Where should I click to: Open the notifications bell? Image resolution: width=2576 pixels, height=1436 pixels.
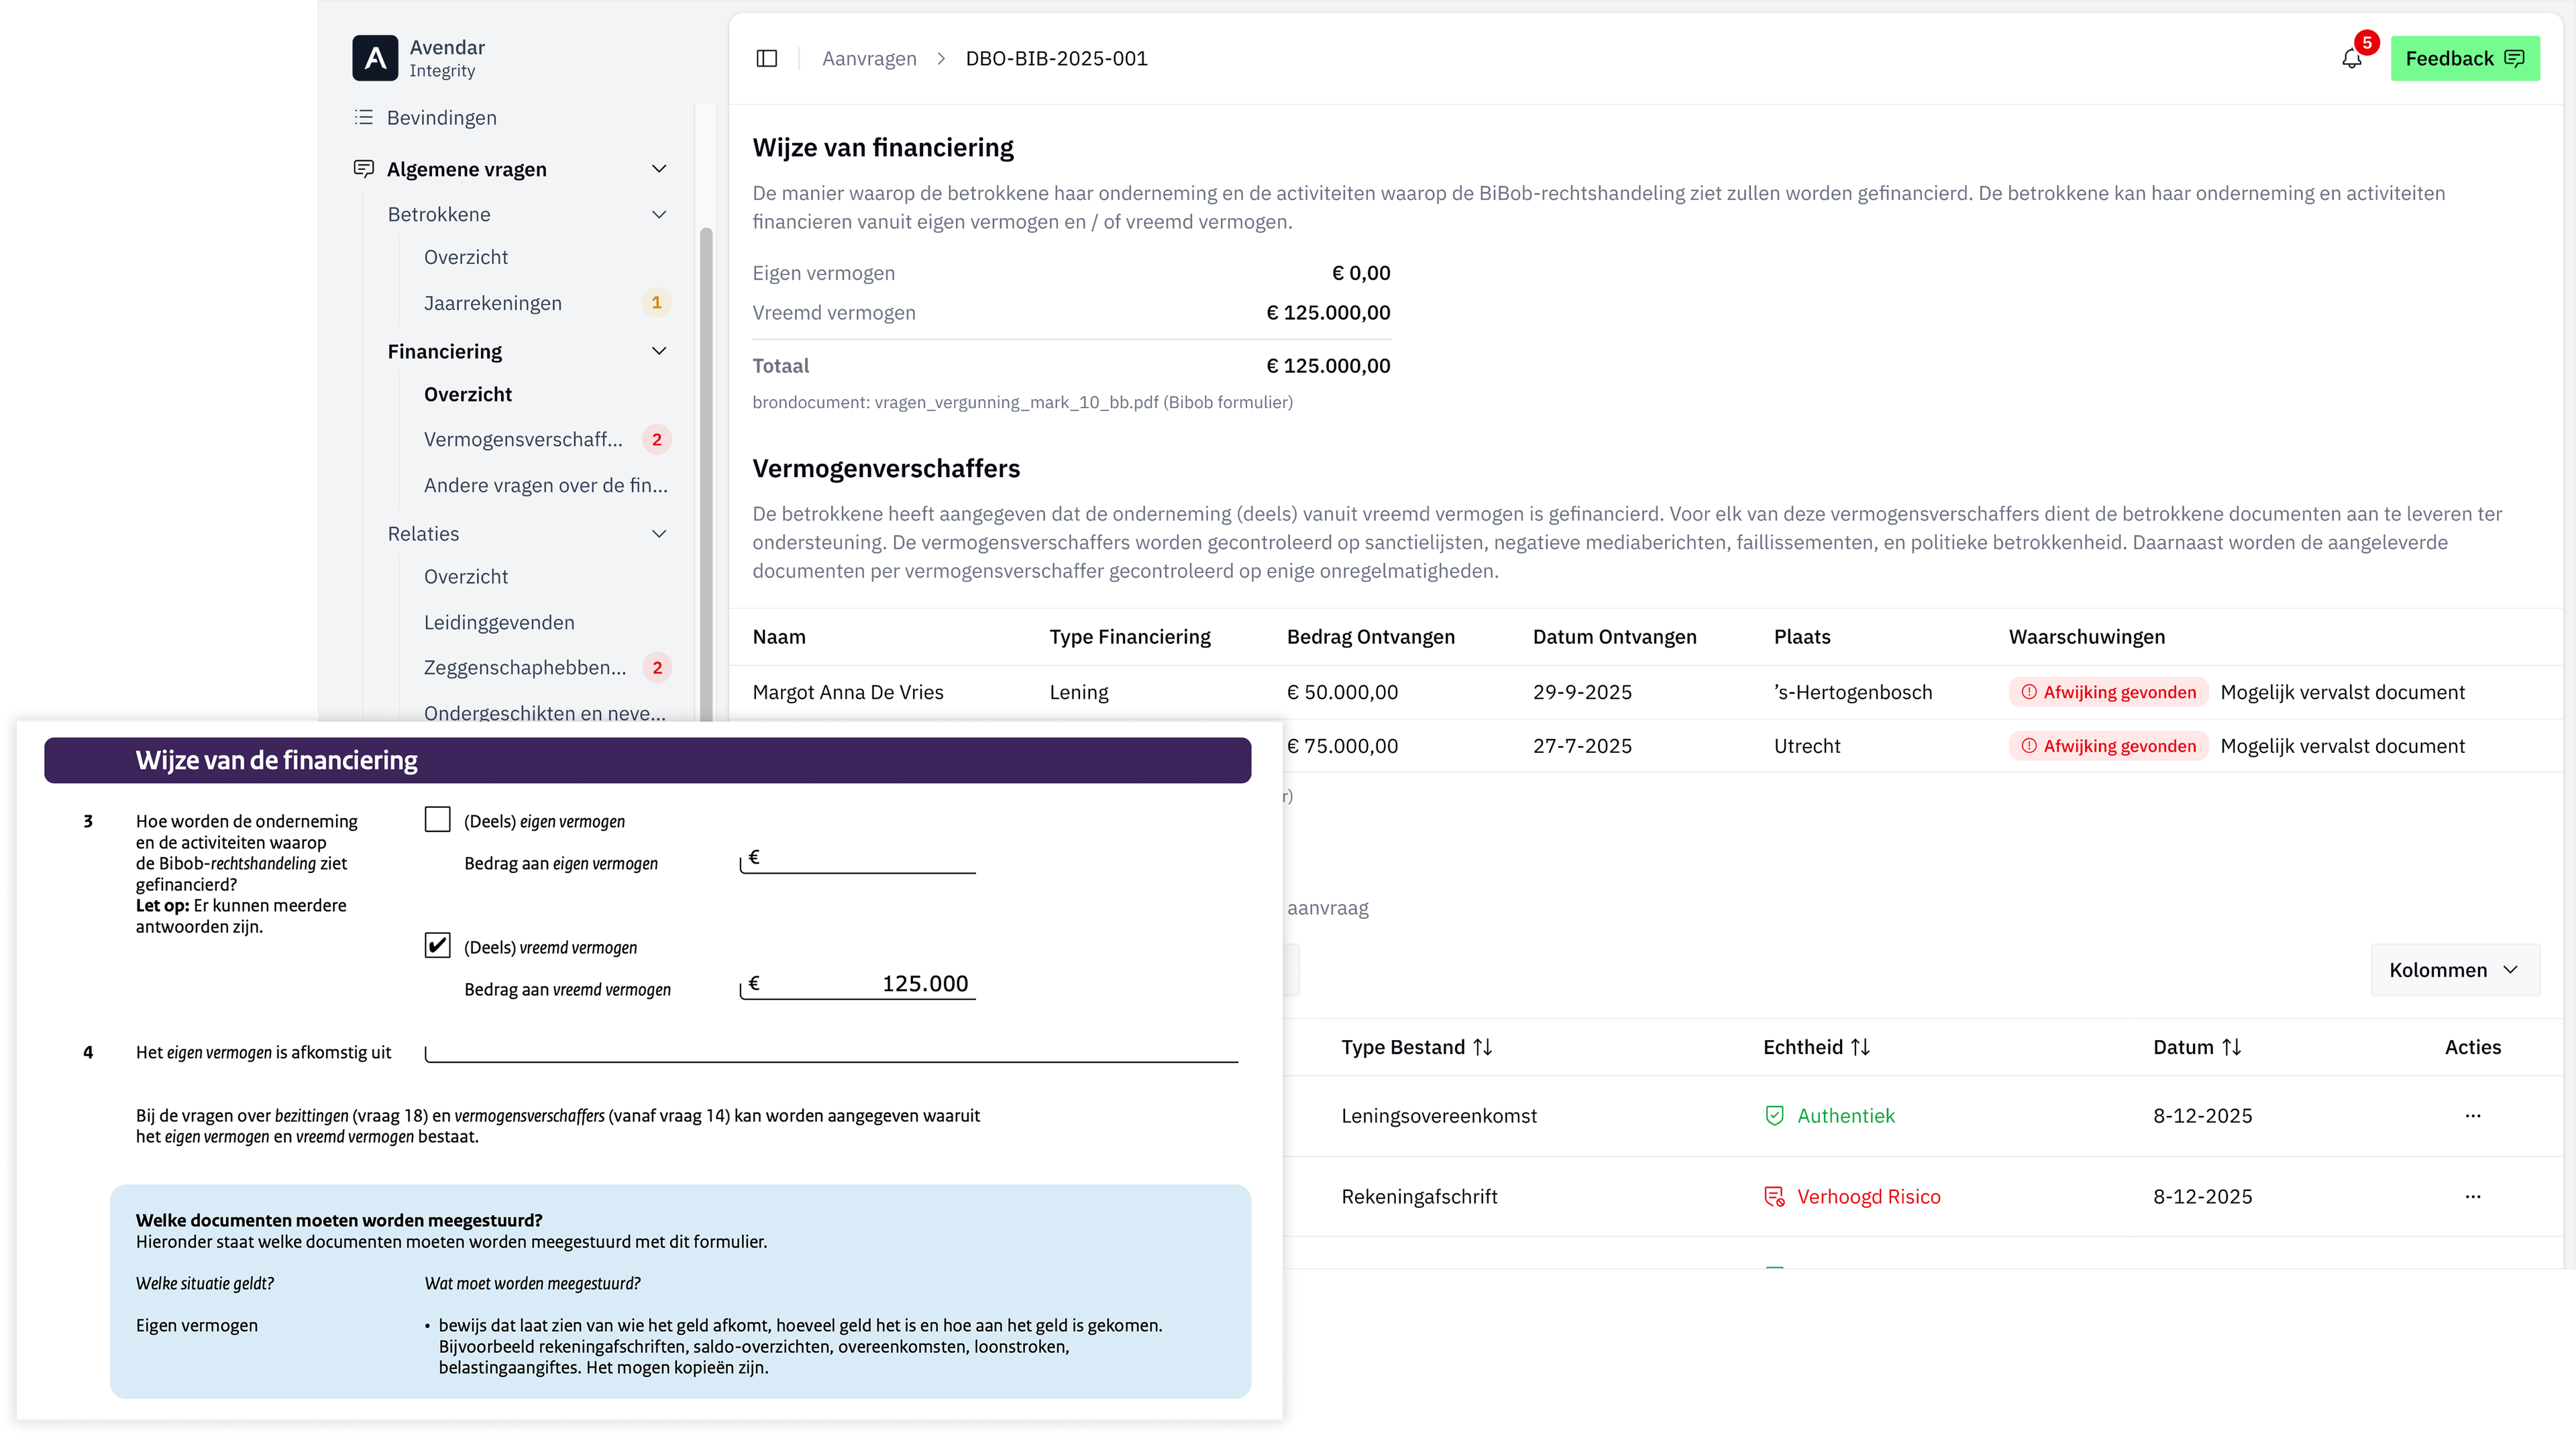pos(2351,59)
